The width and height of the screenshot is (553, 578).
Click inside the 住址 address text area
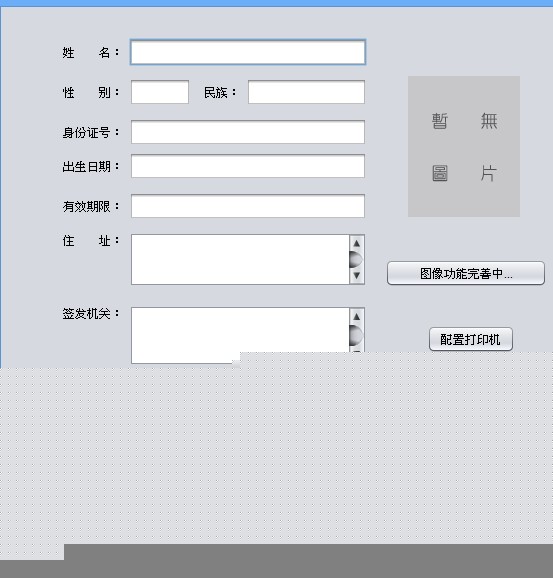point(240,259)
